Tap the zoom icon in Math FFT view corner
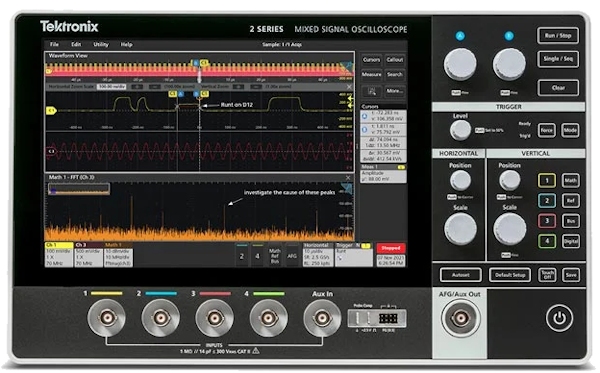This screenshot has height=373, width=600. point(347,188)
